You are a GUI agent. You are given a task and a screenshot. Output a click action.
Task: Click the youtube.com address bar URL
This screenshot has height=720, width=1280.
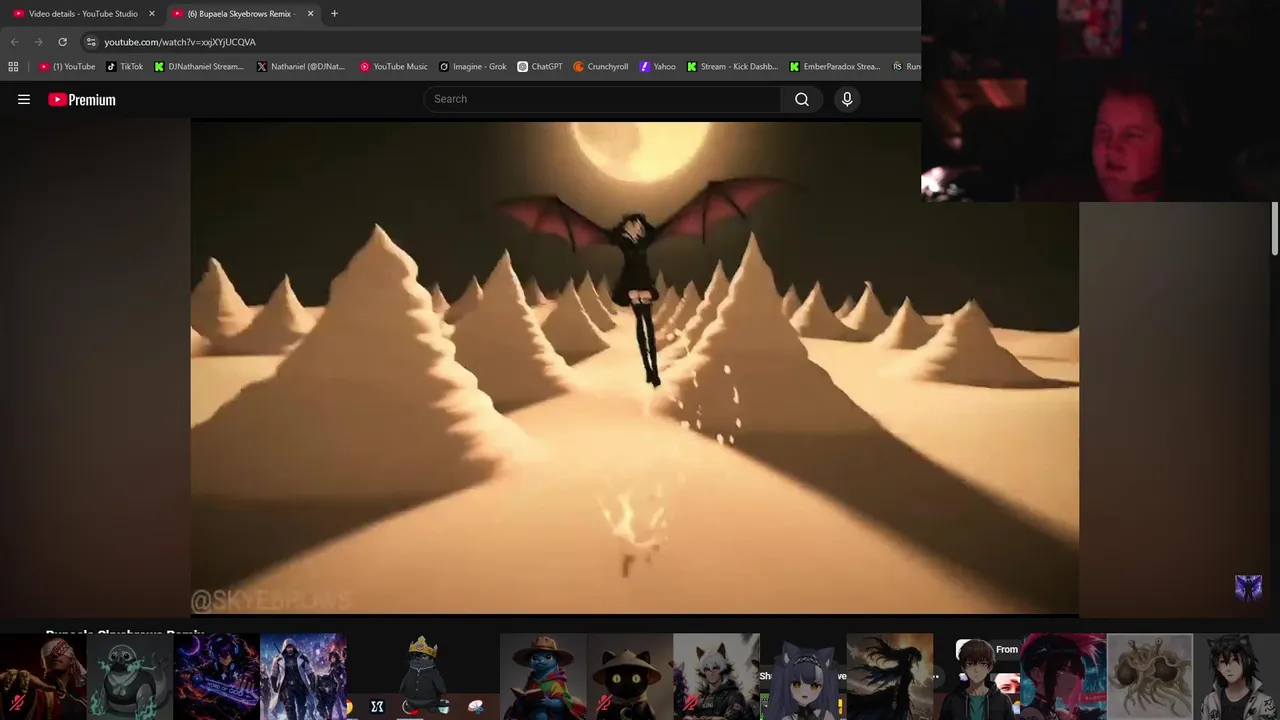point(180,42)
